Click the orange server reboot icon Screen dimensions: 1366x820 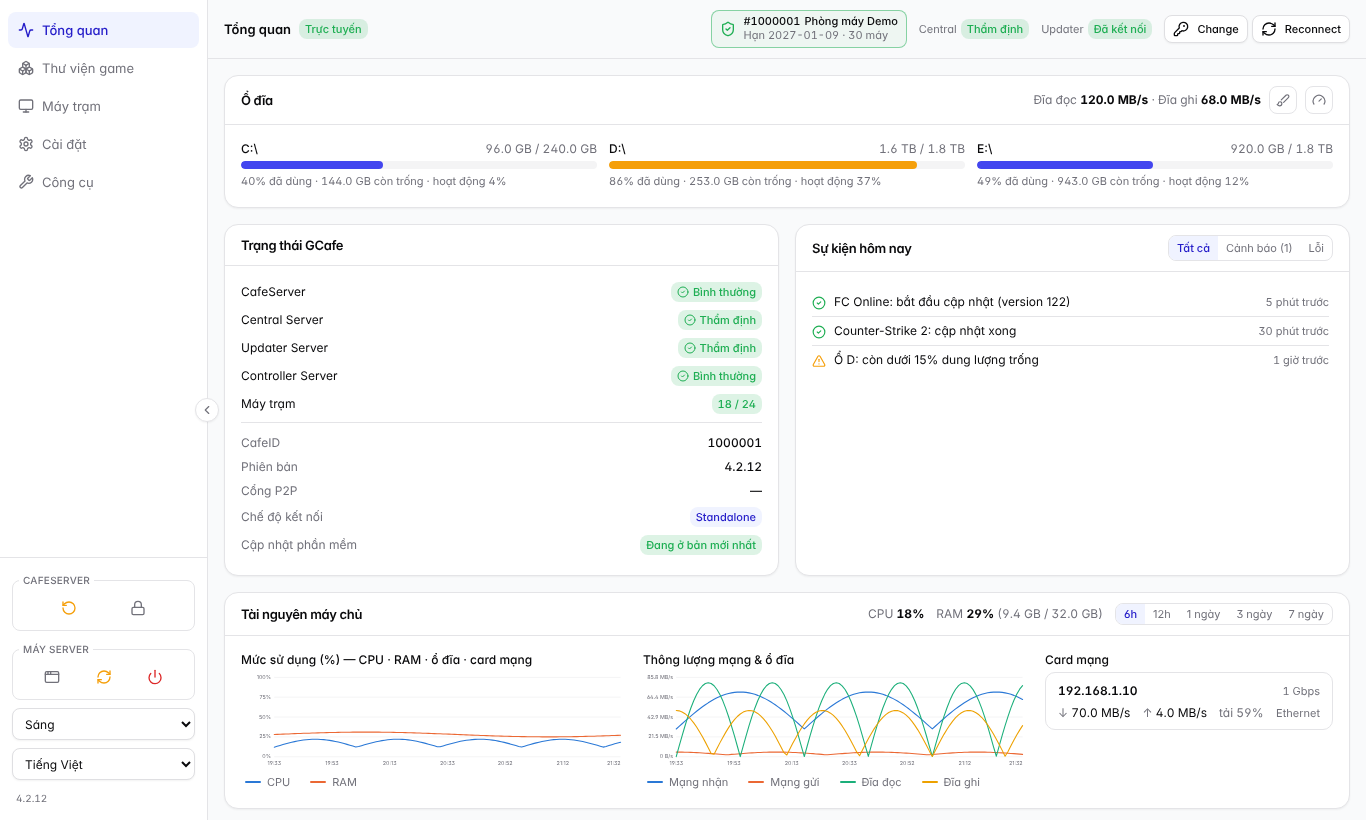(104, 677)
